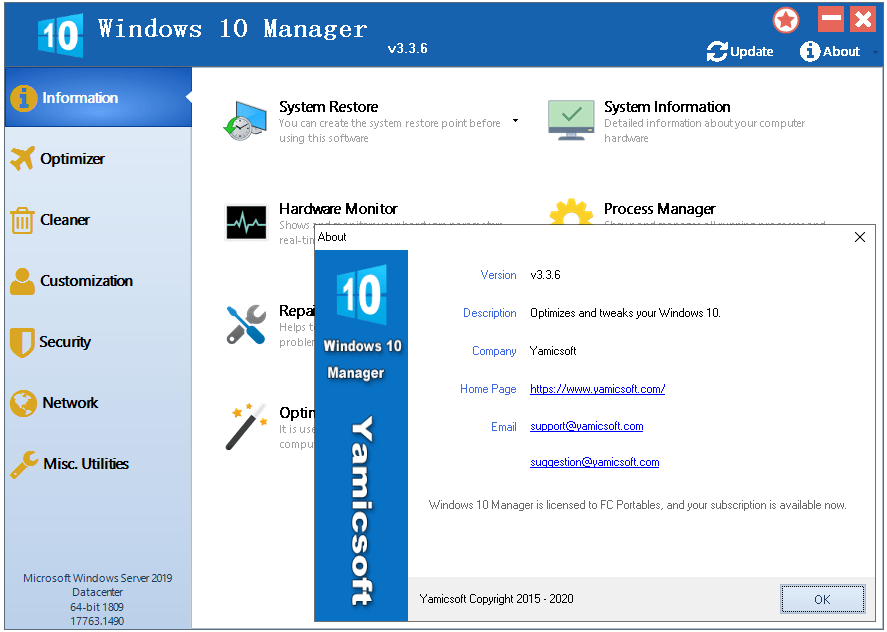
Task: Expand the small arrow next to About
Action: tap(875, 52)
